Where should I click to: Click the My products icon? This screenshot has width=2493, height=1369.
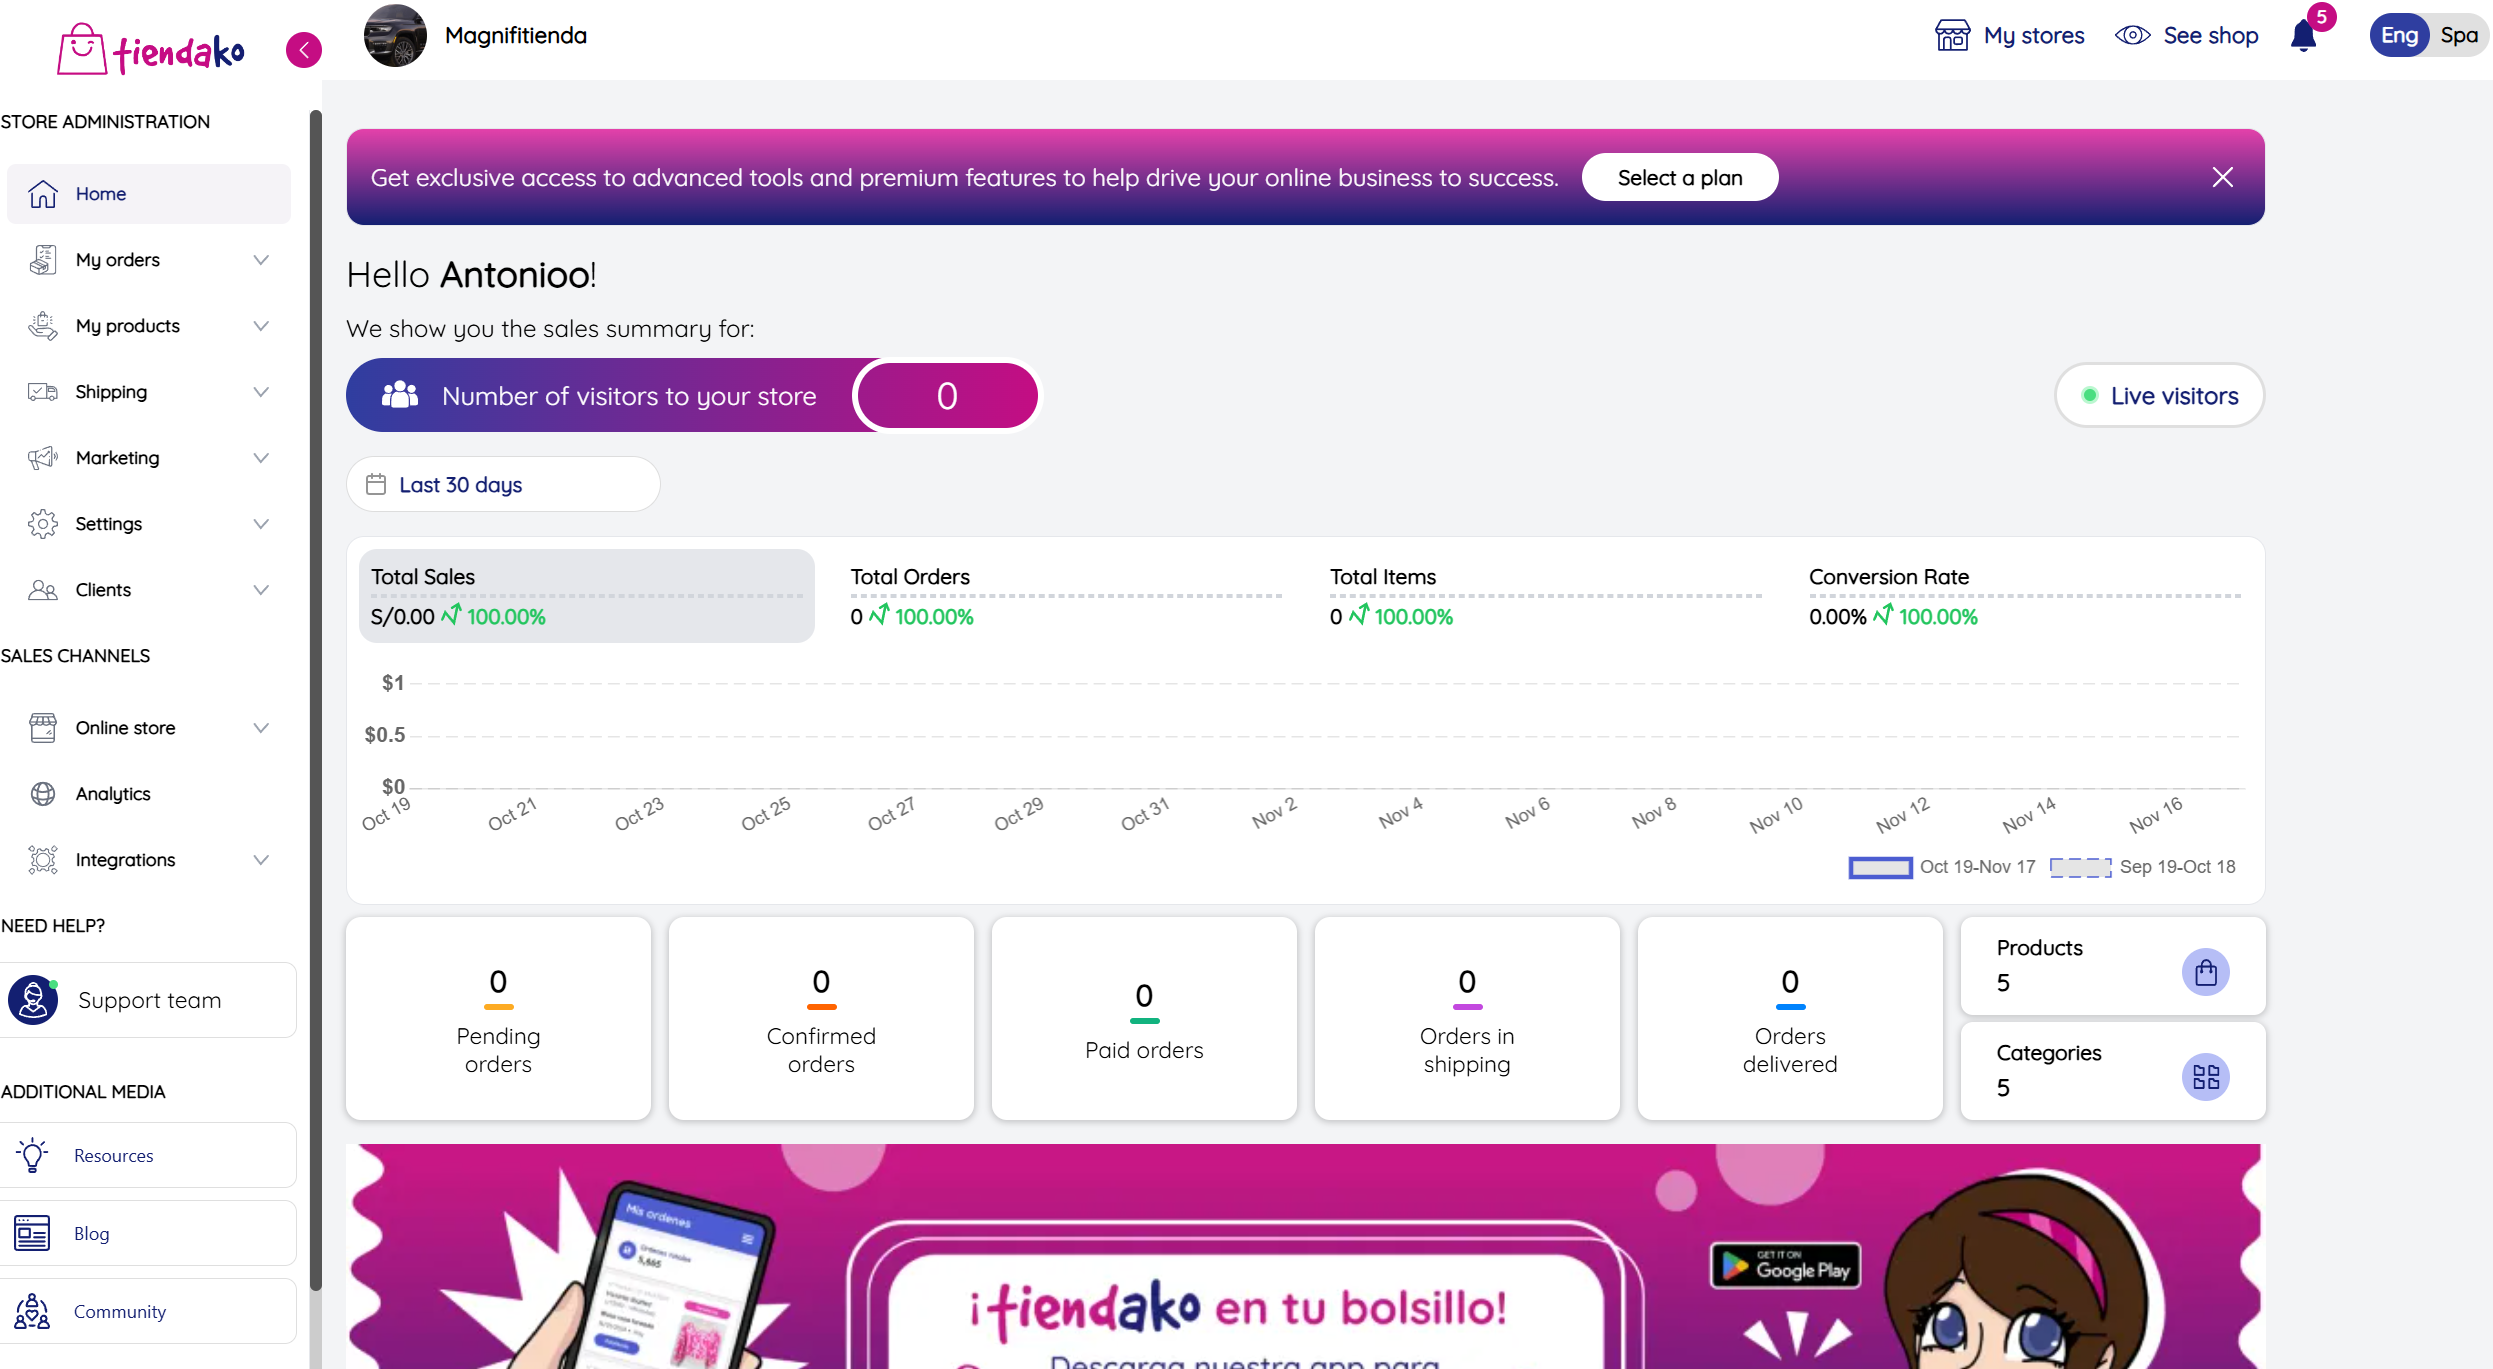43,326
